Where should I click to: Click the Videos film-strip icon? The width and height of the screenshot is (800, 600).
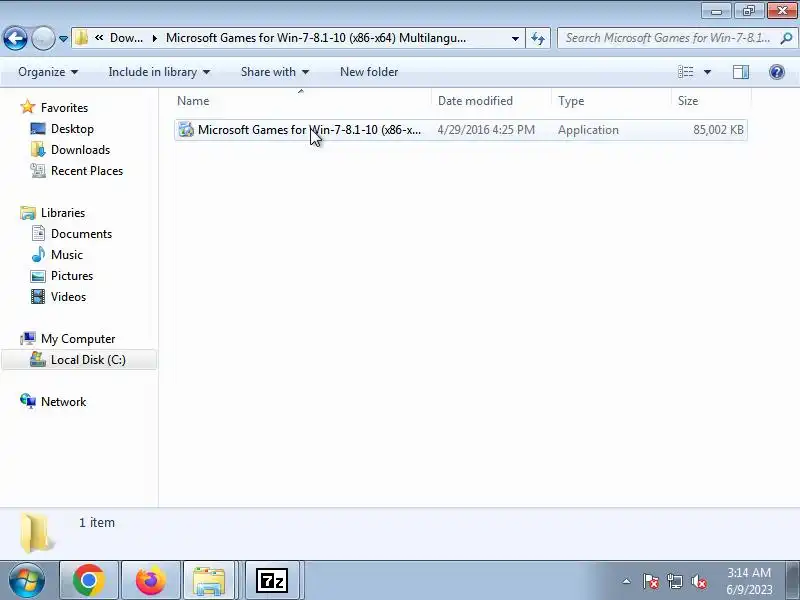[38, 296]
